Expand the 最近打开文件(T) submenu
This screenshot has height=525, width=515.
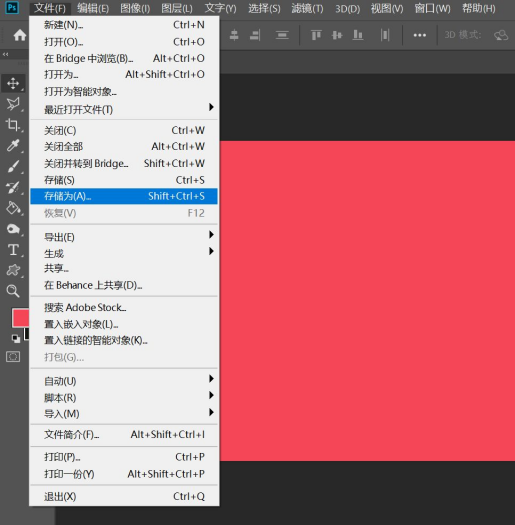coord(124,109)
